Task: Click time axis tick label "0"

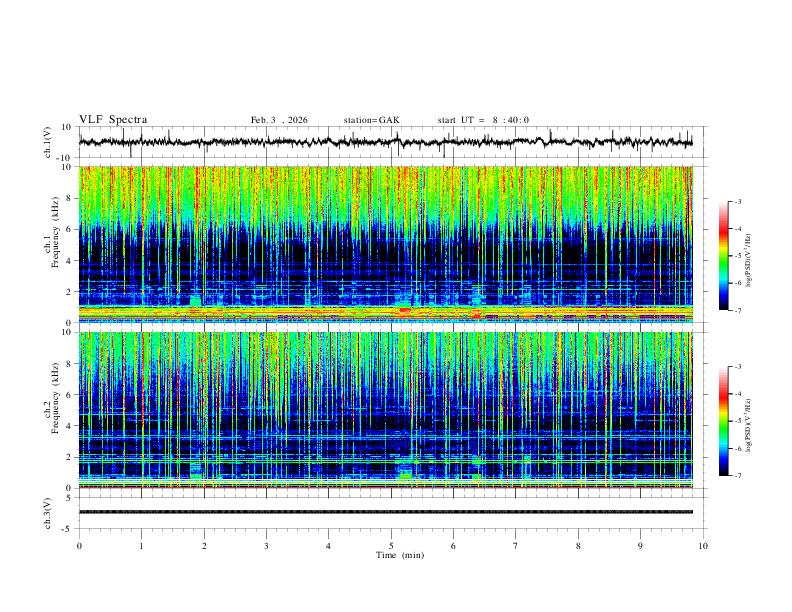Action: [x=79, y=546]
